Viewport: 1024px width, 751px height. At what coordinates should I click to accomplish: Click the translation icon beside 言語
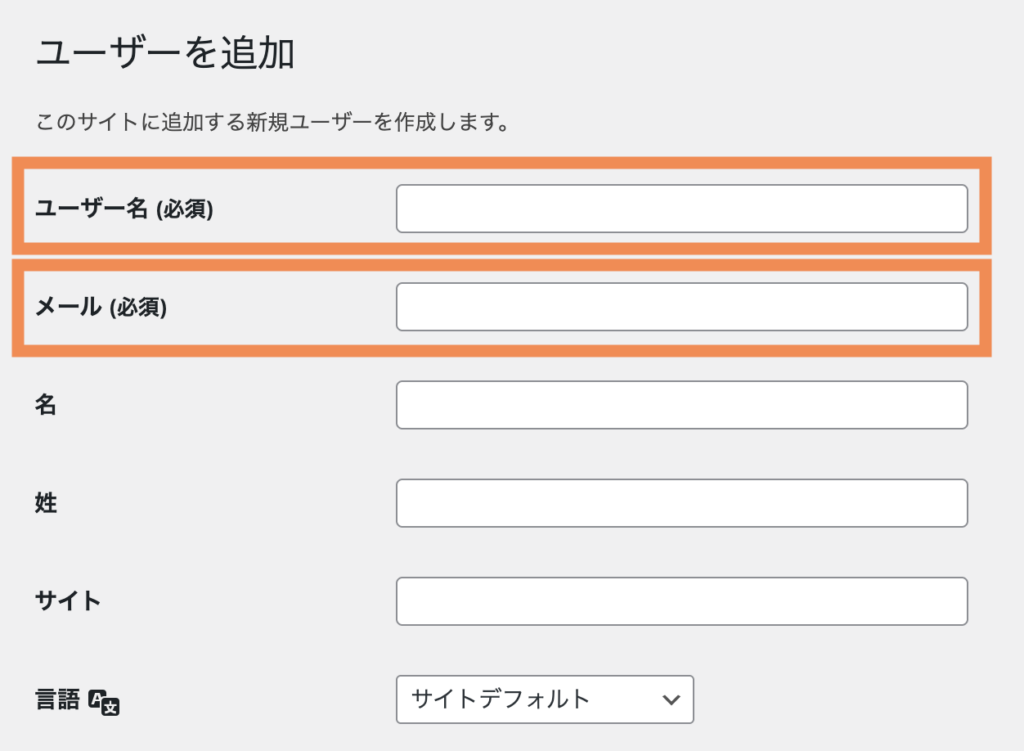pyautogui.click(x=104, y=702)
